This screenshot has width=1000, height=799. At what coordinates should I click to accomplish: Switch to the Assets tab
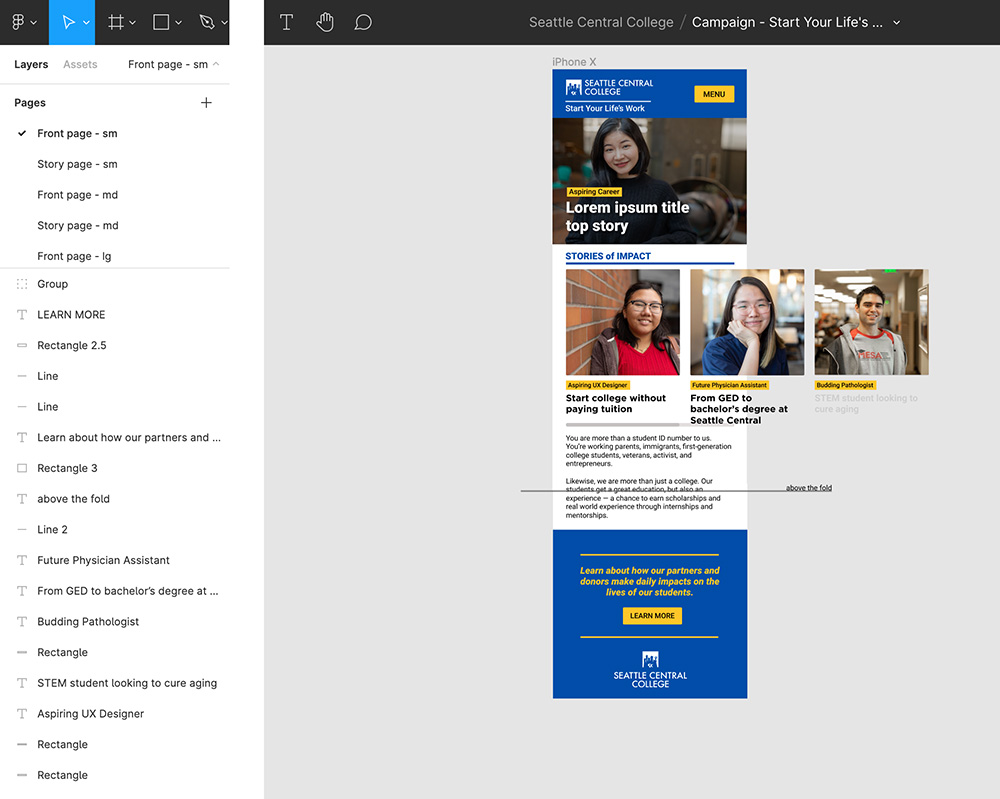(80, 64)
